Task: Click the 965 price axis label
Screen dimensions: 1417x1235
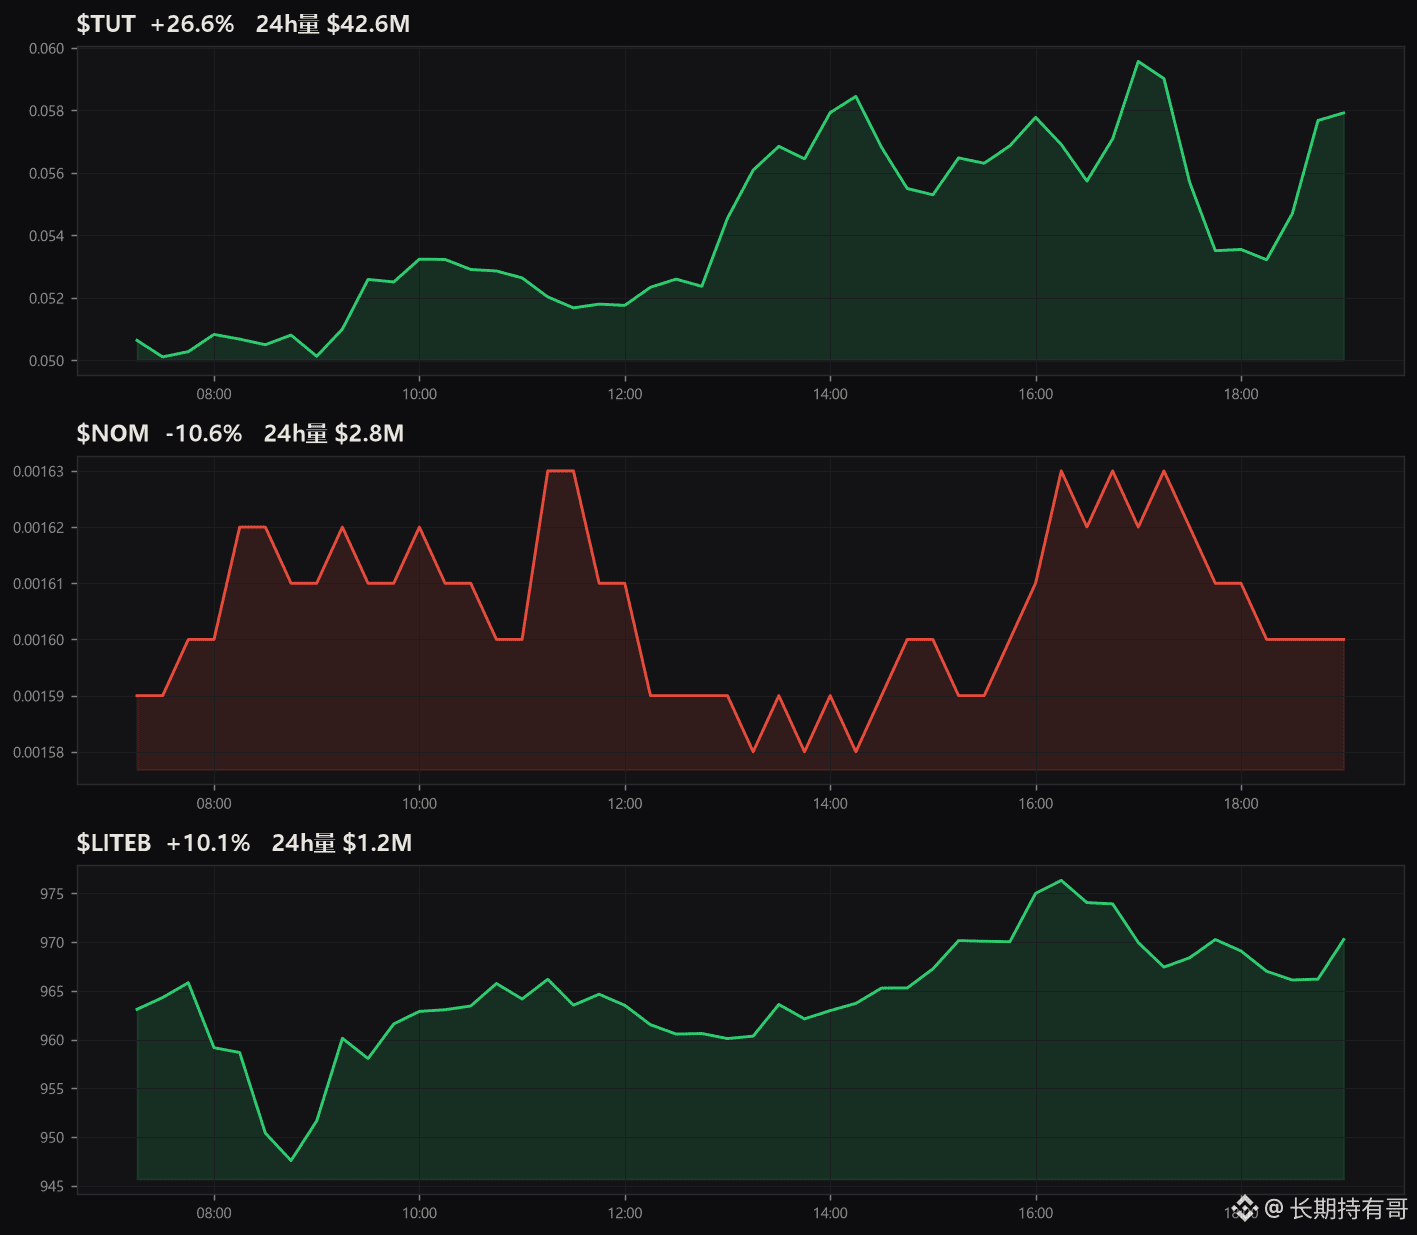Action: (x=52, y=991)
